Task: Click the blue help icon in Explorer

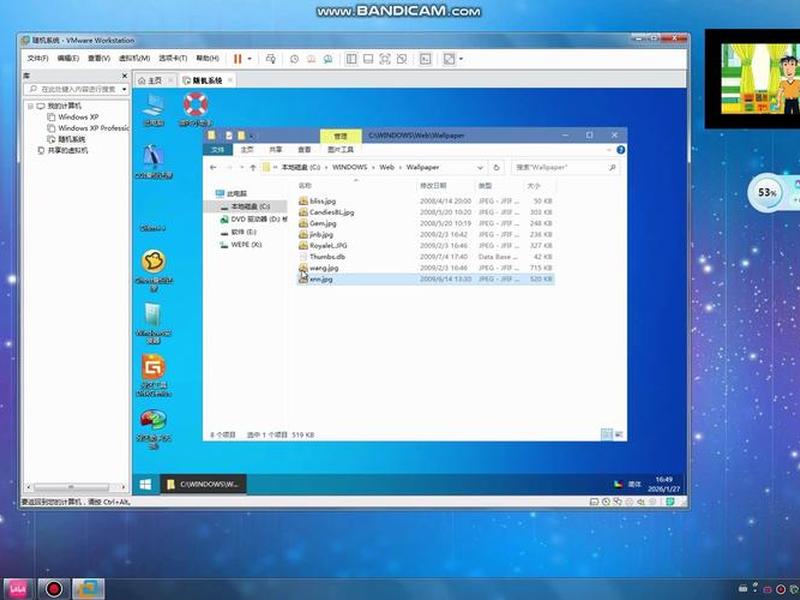Action: pyautogui.click(x=620, y=149)
